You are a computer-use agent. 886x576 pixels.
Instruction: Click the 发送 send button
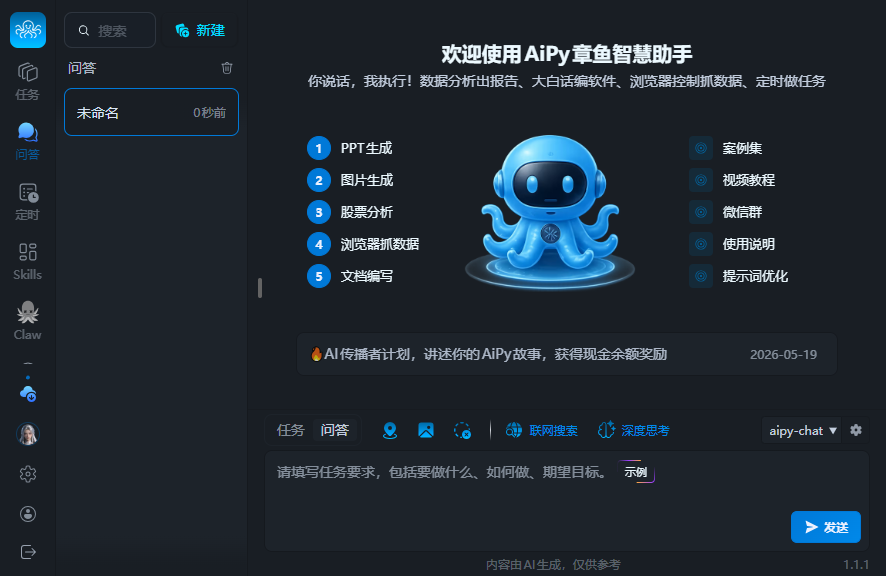(x=826, y=527)
